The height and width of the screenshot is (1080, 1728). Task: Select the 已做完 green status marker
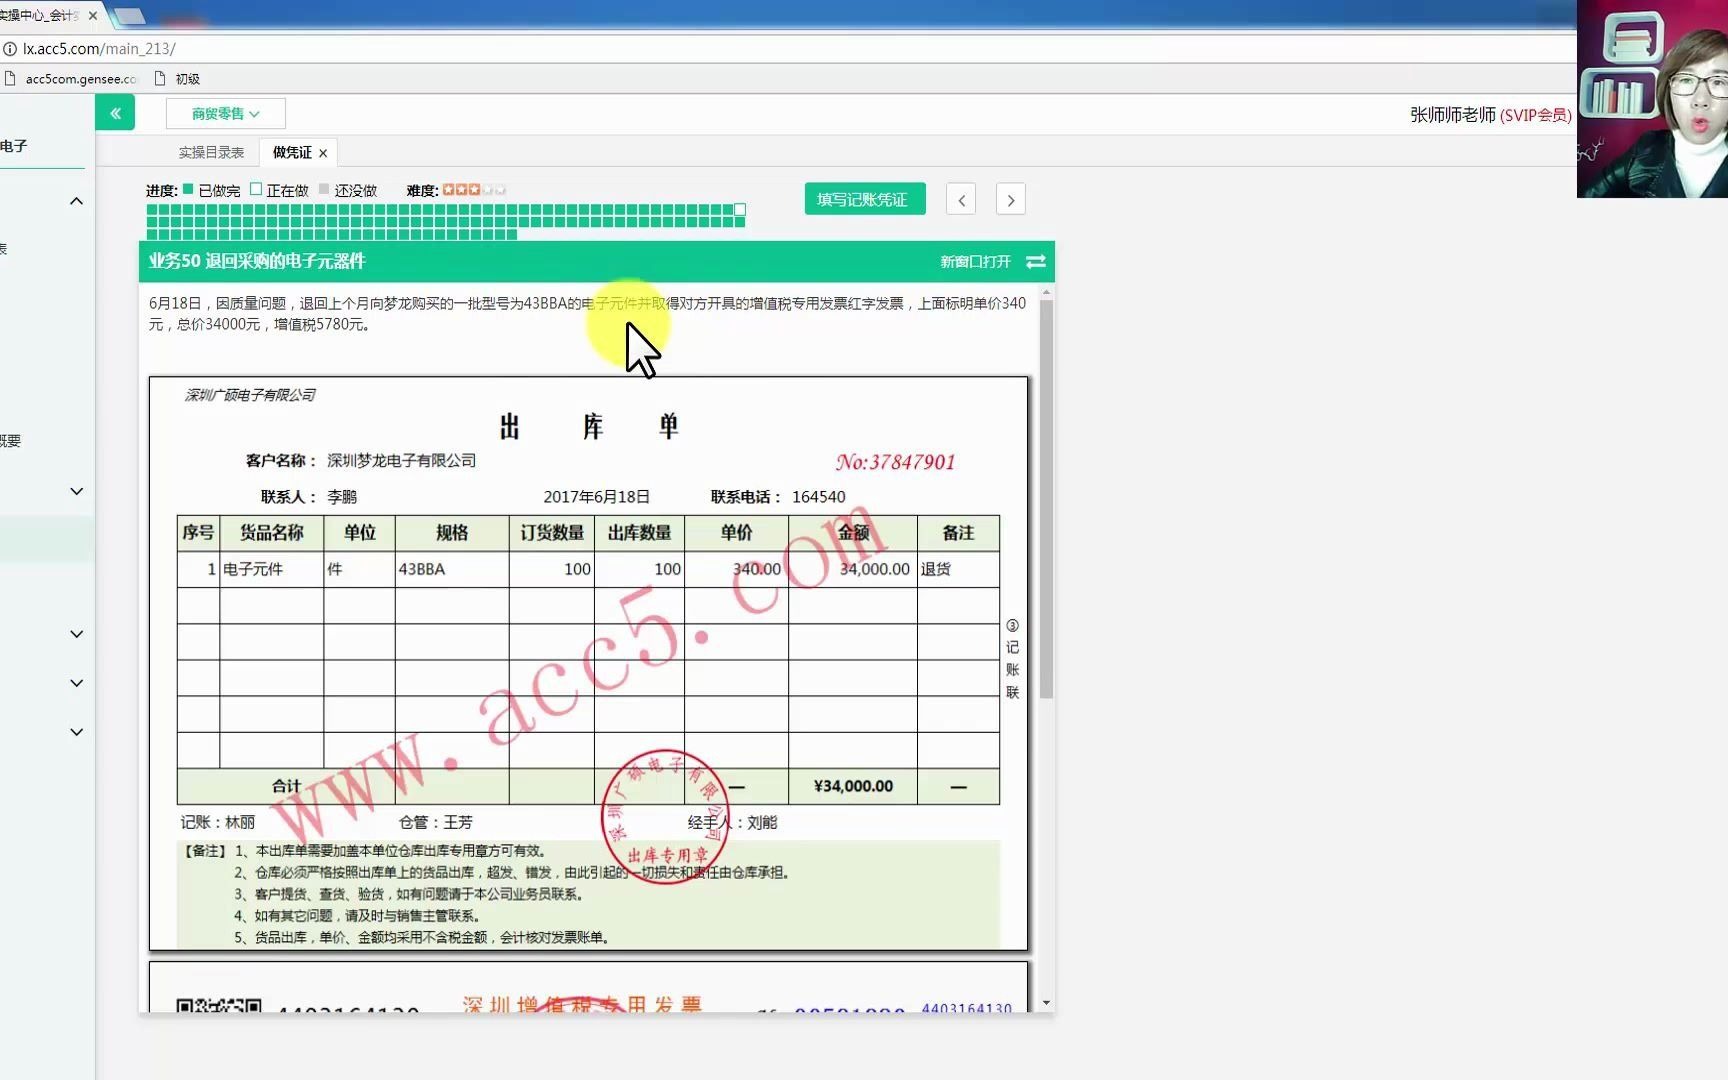tap(186, 189)
